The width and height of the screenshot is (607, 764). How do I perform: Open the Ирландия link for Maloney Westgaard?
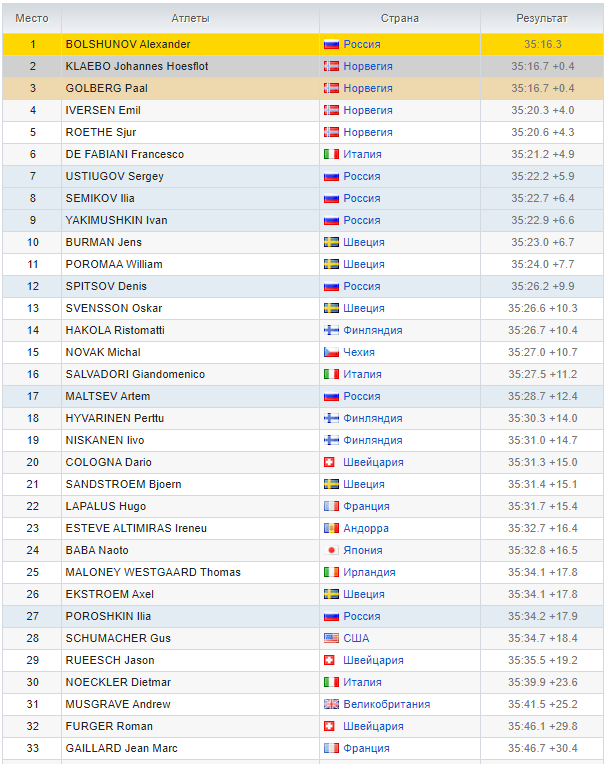coord(369,572)
